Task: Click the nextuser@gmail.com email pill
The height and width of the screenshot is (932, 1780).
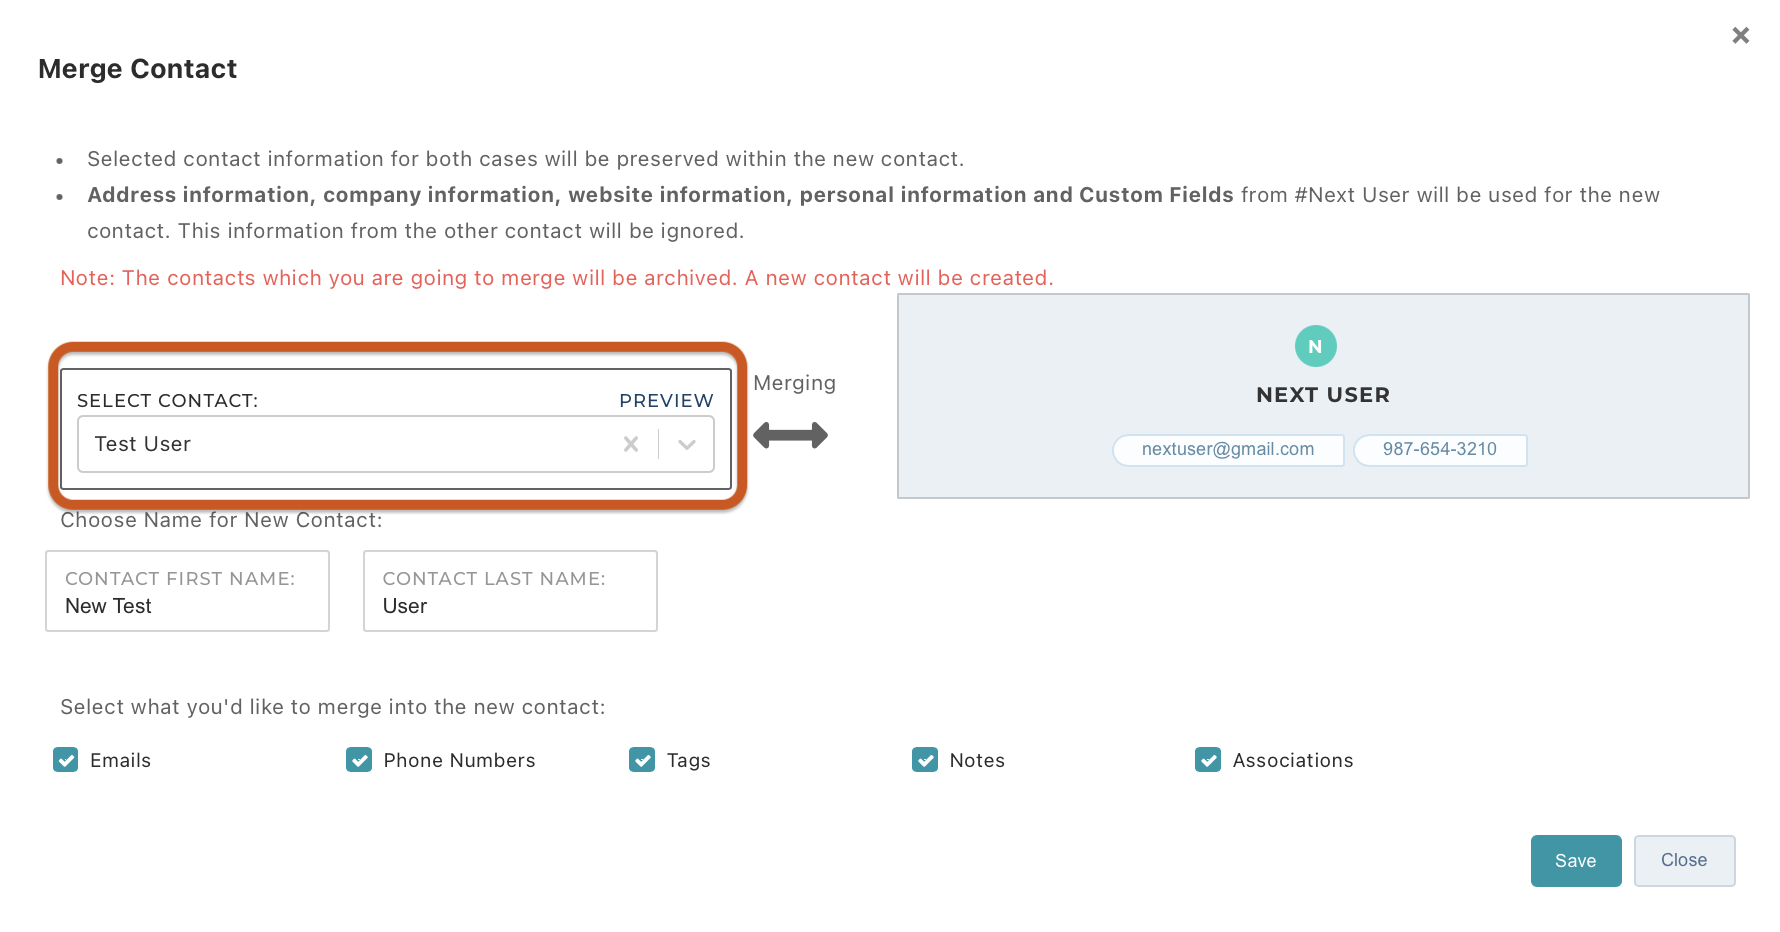Action: (1228, 450)
